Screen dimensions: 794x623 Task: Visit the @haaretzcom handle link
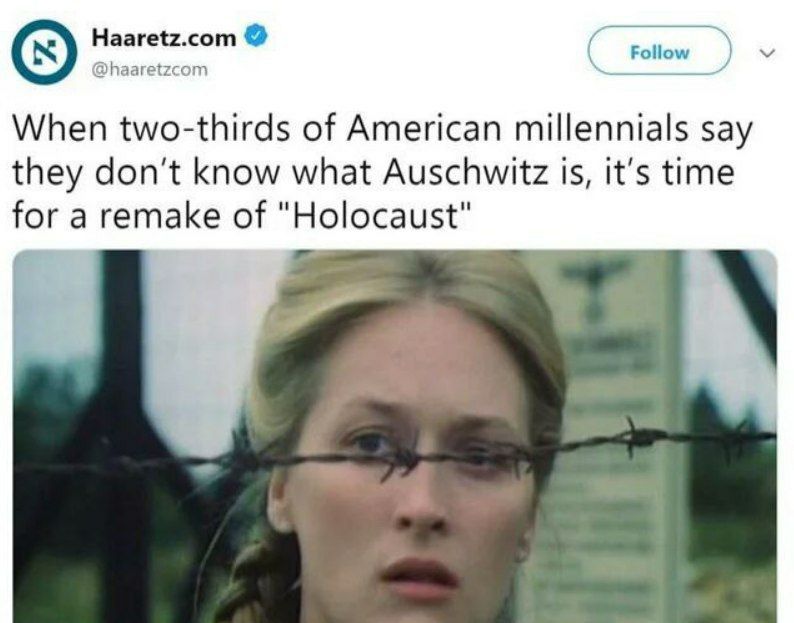click(149, 69)
